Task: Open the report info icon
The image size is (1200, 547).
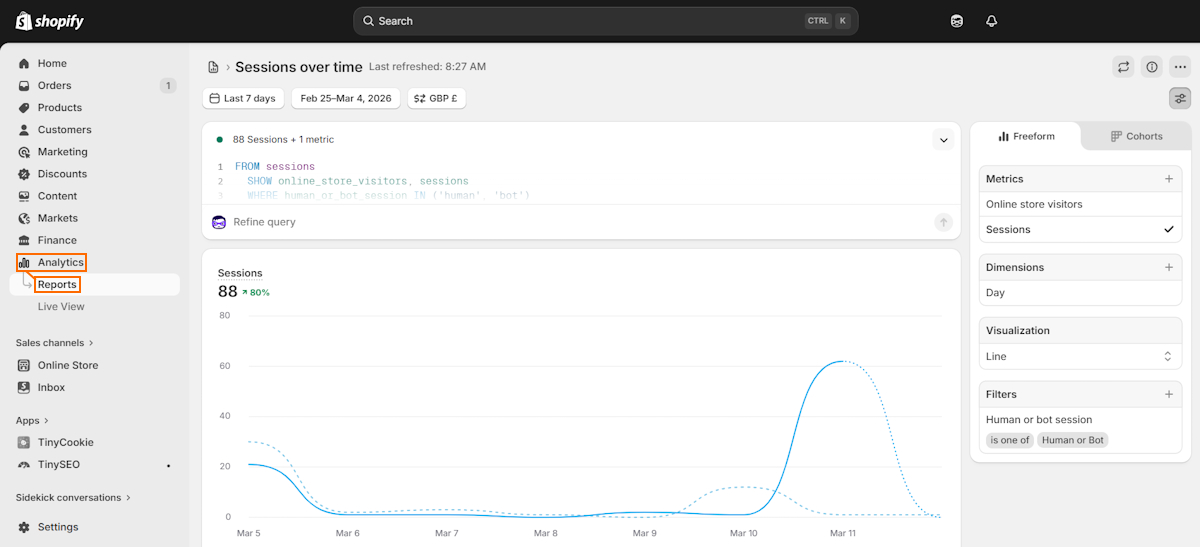Action: [x=1152, y=67]
